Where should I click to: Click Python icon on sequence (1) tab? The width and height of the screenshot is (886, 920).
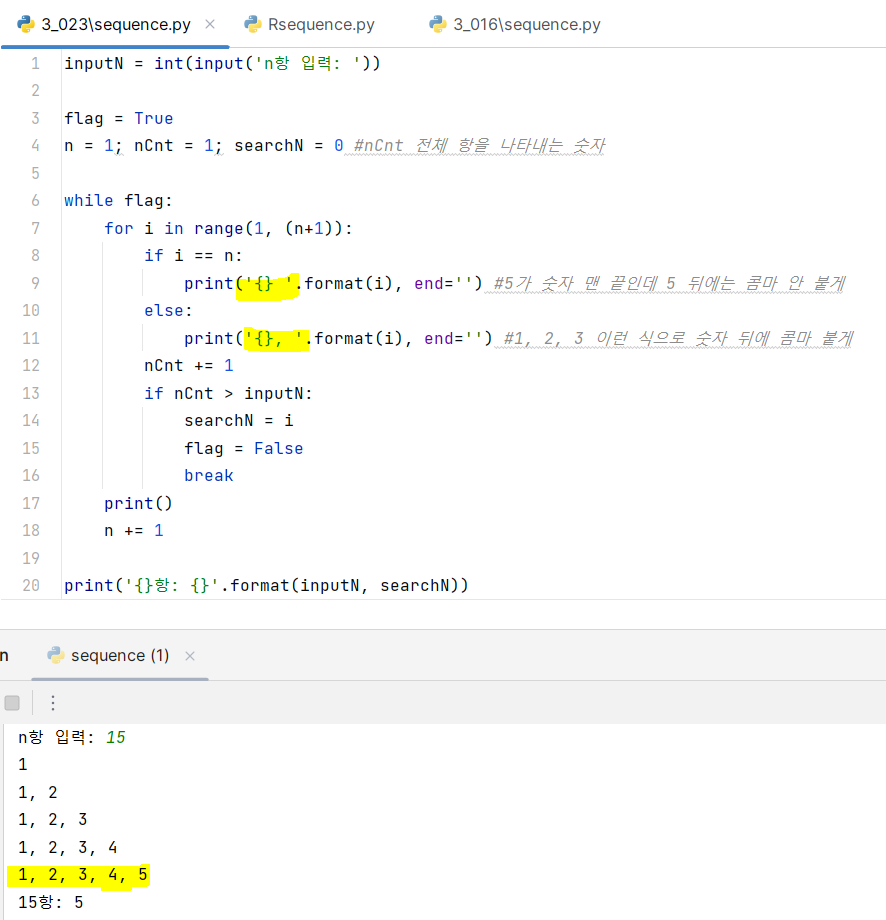click(56, 655)
